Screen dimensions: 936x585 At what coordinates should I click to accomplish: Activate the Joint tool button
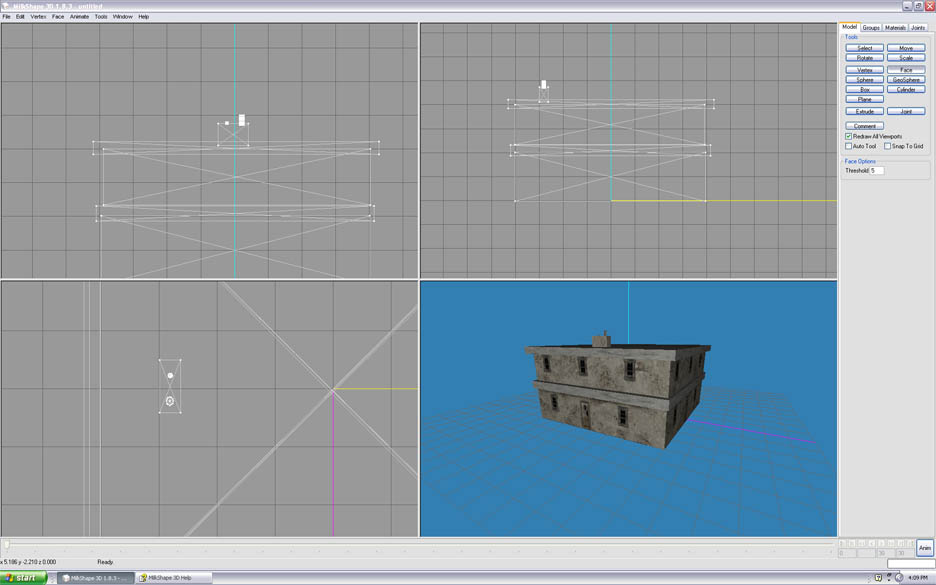point(906,112)
